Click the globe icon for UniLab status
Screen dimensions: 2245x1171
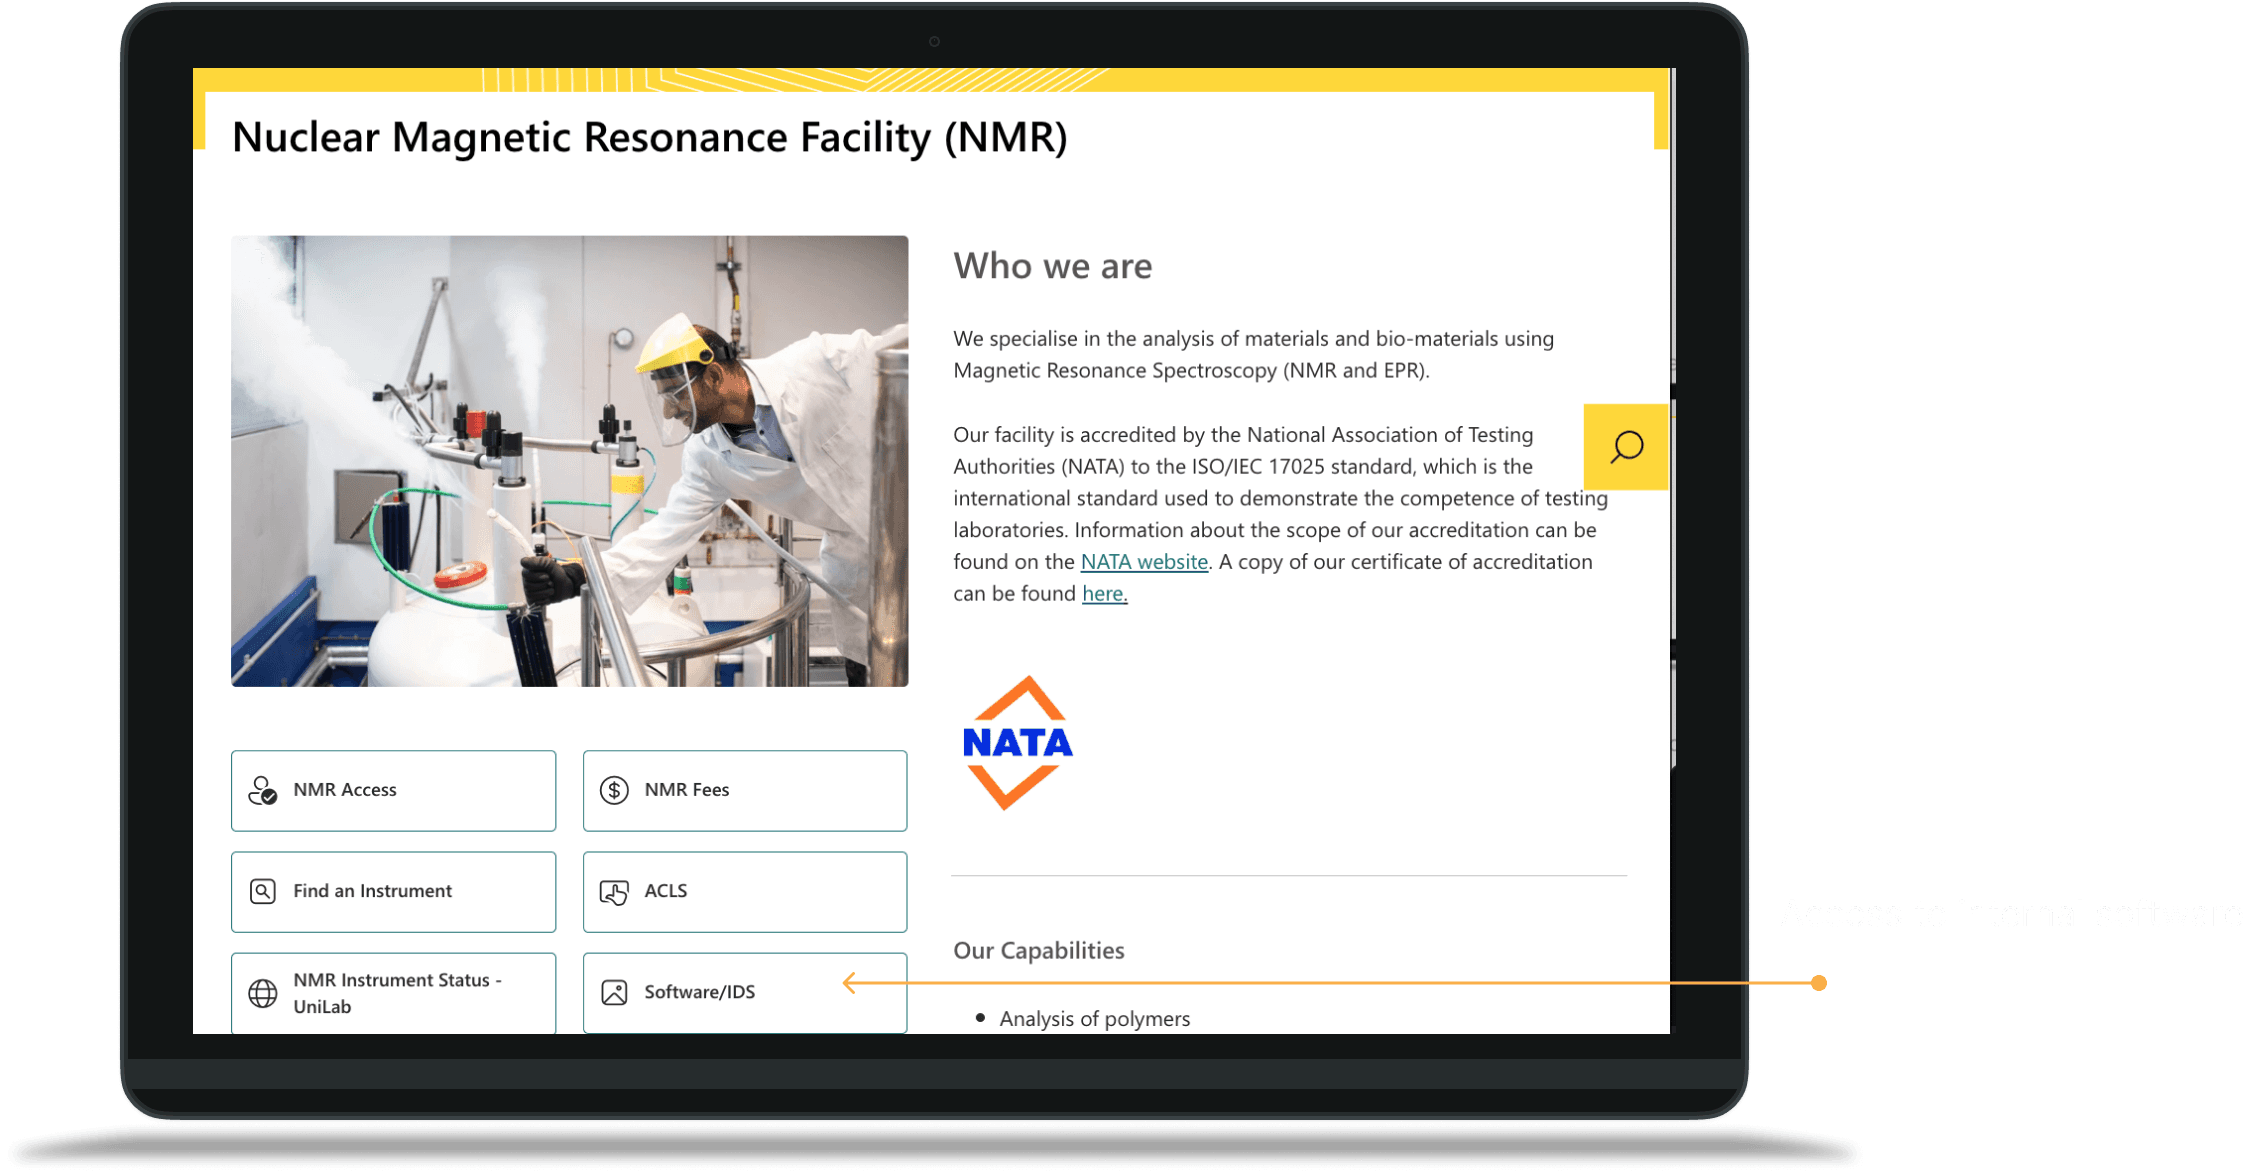[x=262, y=993]
